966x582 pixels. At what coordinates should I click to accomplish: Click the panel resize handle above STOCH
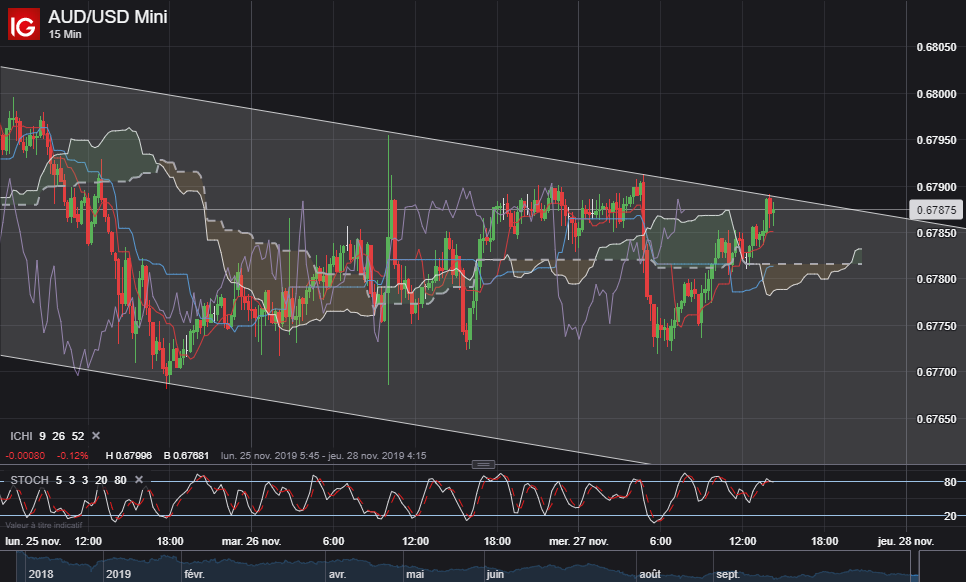pos(483,464)
